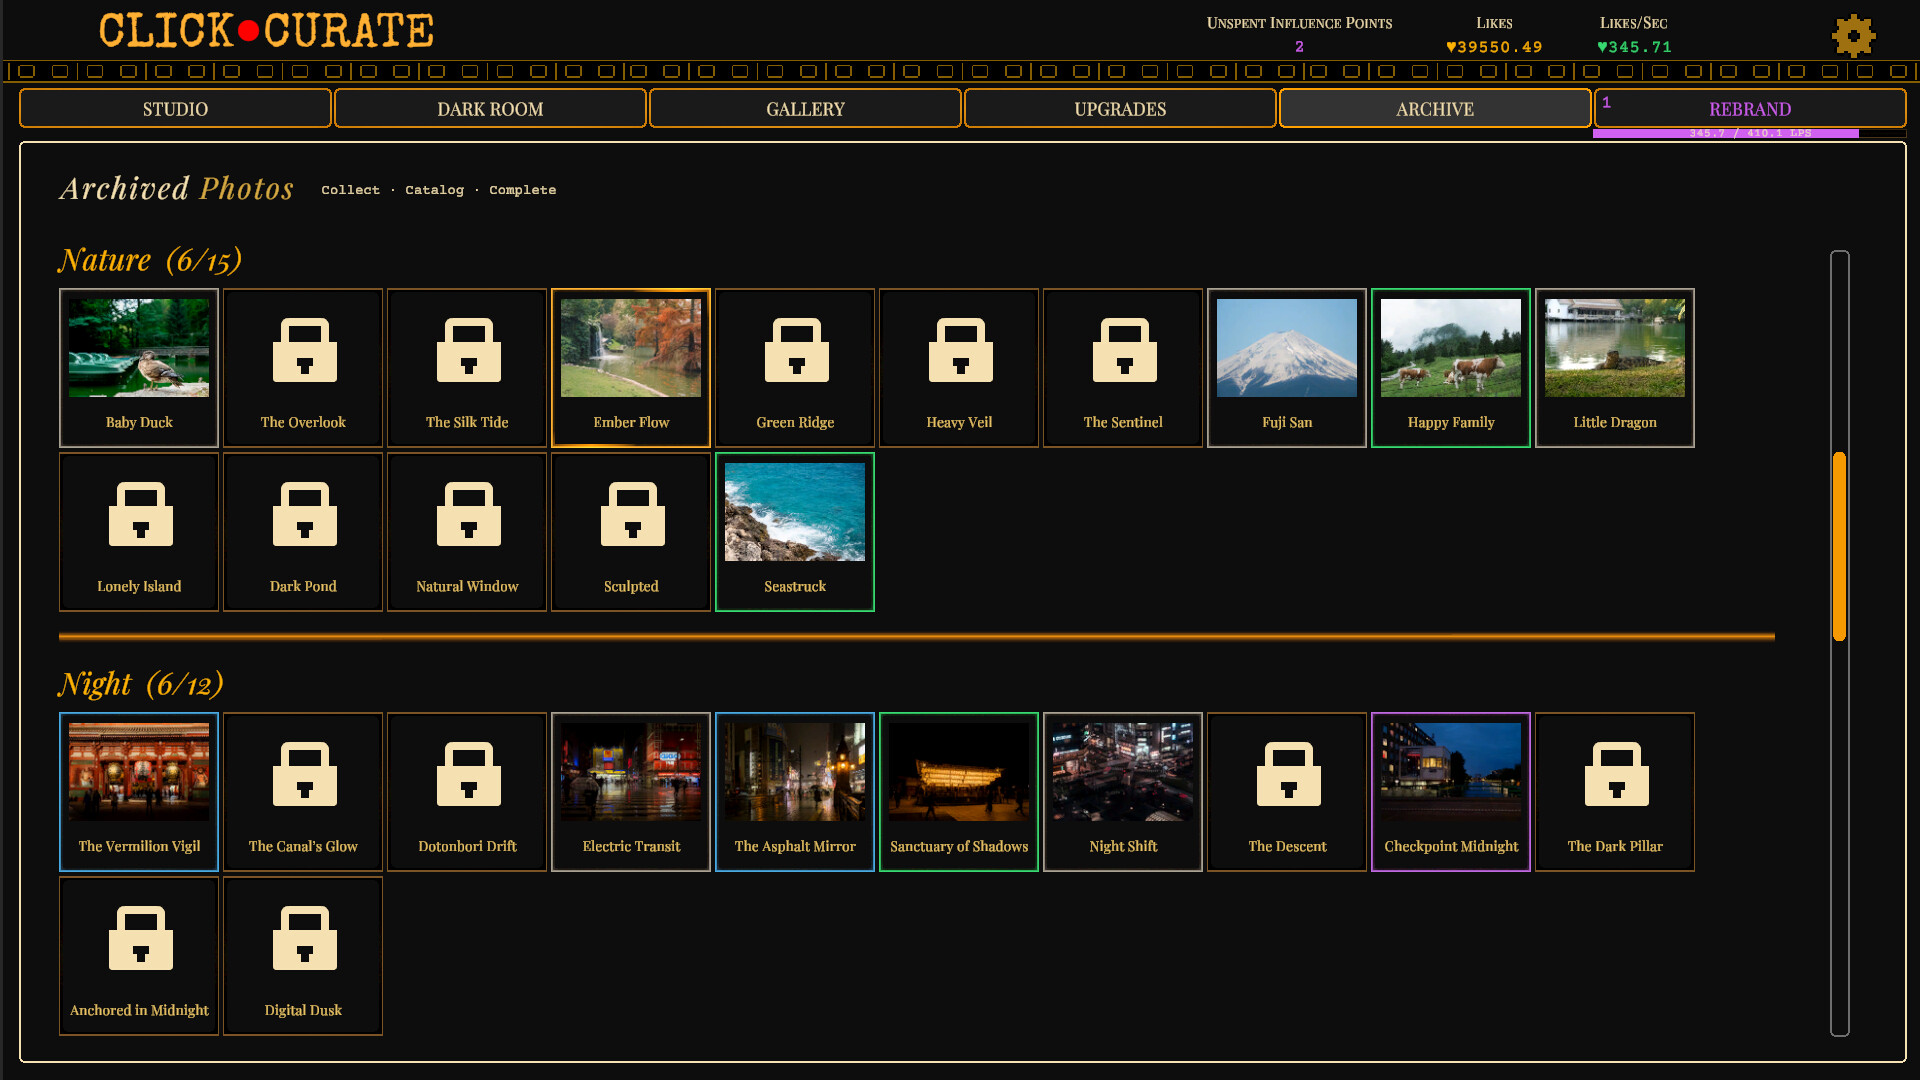
Task: Open settings via the gear icon
Action: [x=1853, y=36]
